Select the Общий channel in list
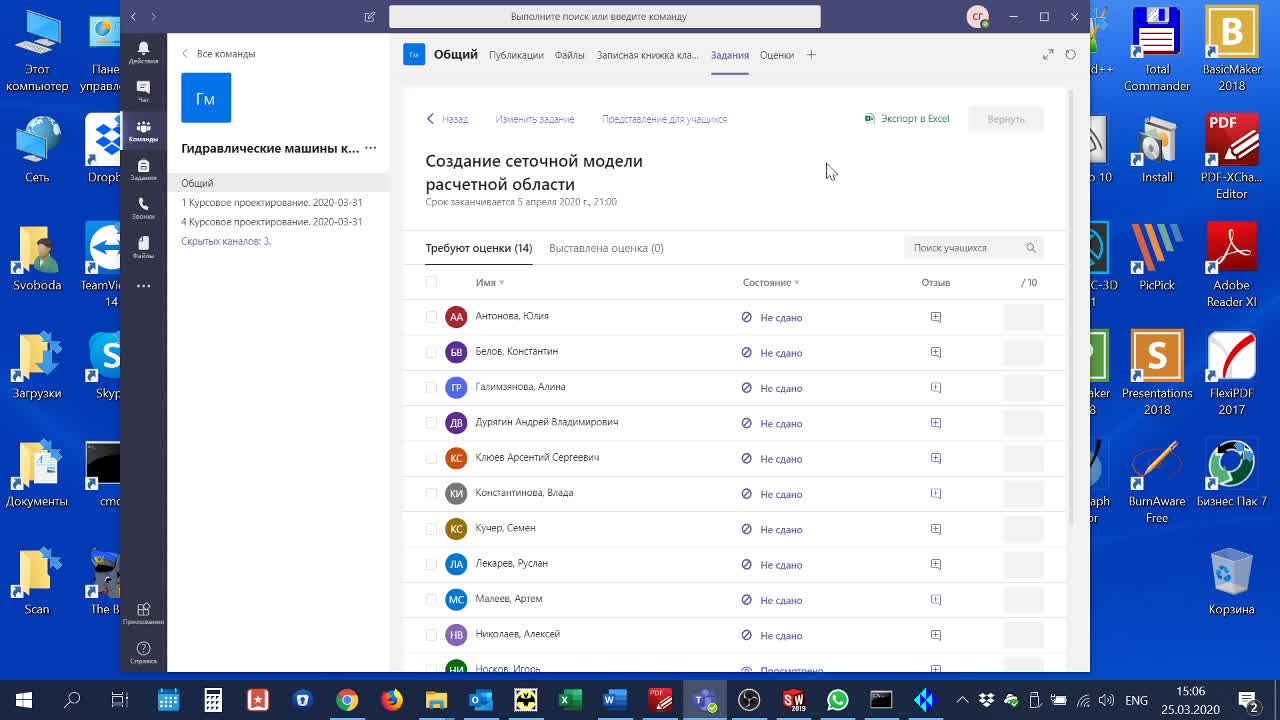Image resolution: width=1280 pixels, height=720 pixels. point(278,183)
